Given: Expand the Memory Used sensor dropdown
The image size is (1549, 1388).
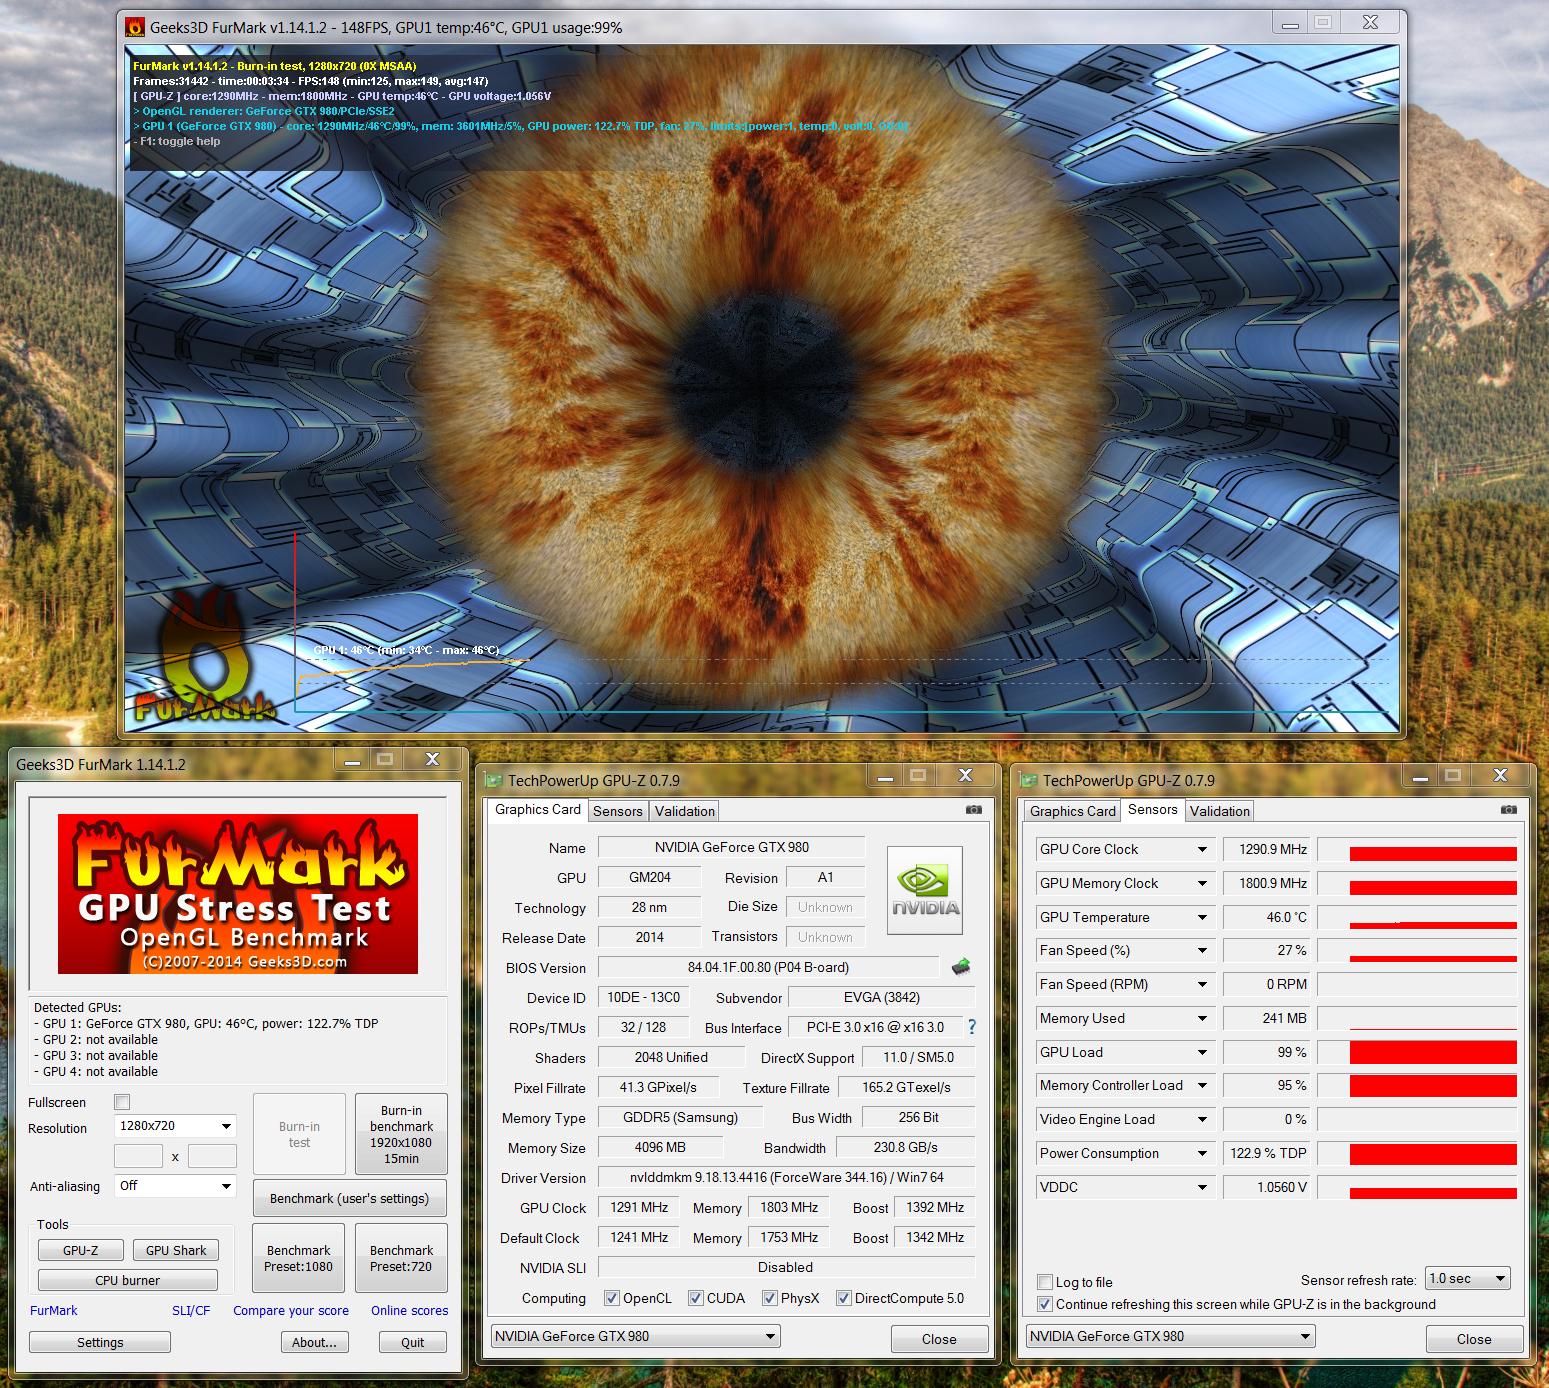Looking at the screenshot, I should coord(1202,1019).
